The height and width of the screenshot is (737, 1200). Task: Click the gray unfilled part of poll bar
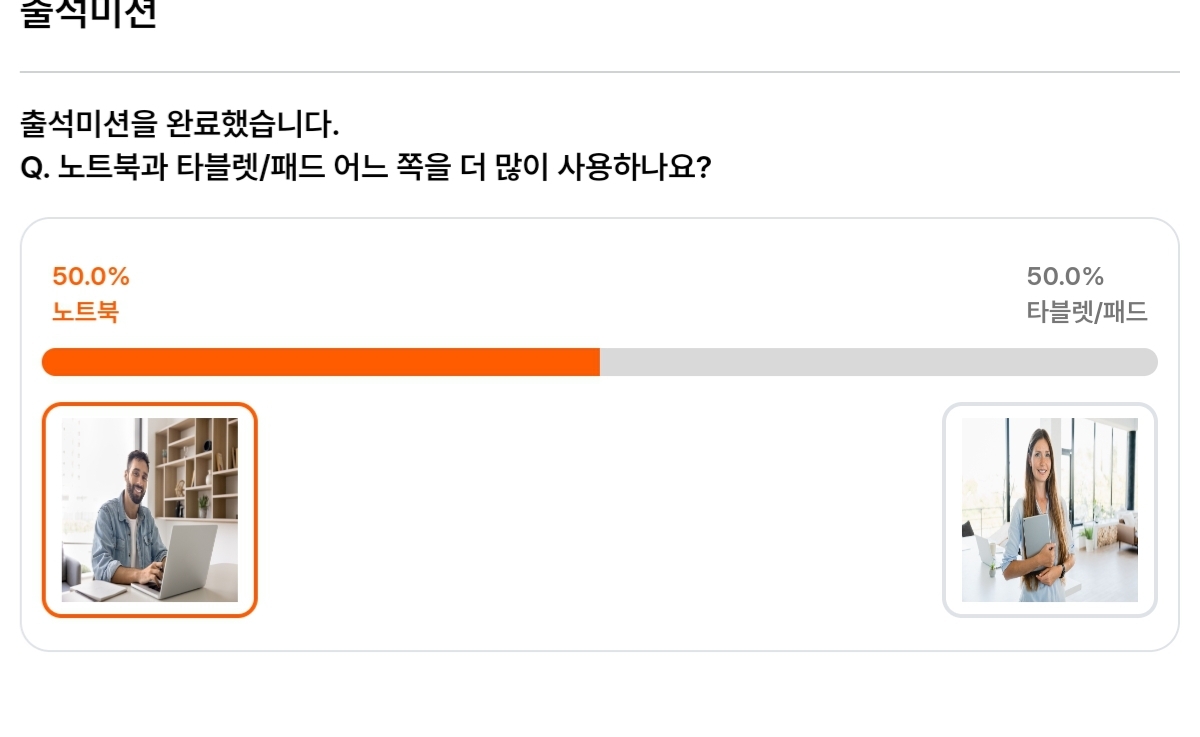879,362
